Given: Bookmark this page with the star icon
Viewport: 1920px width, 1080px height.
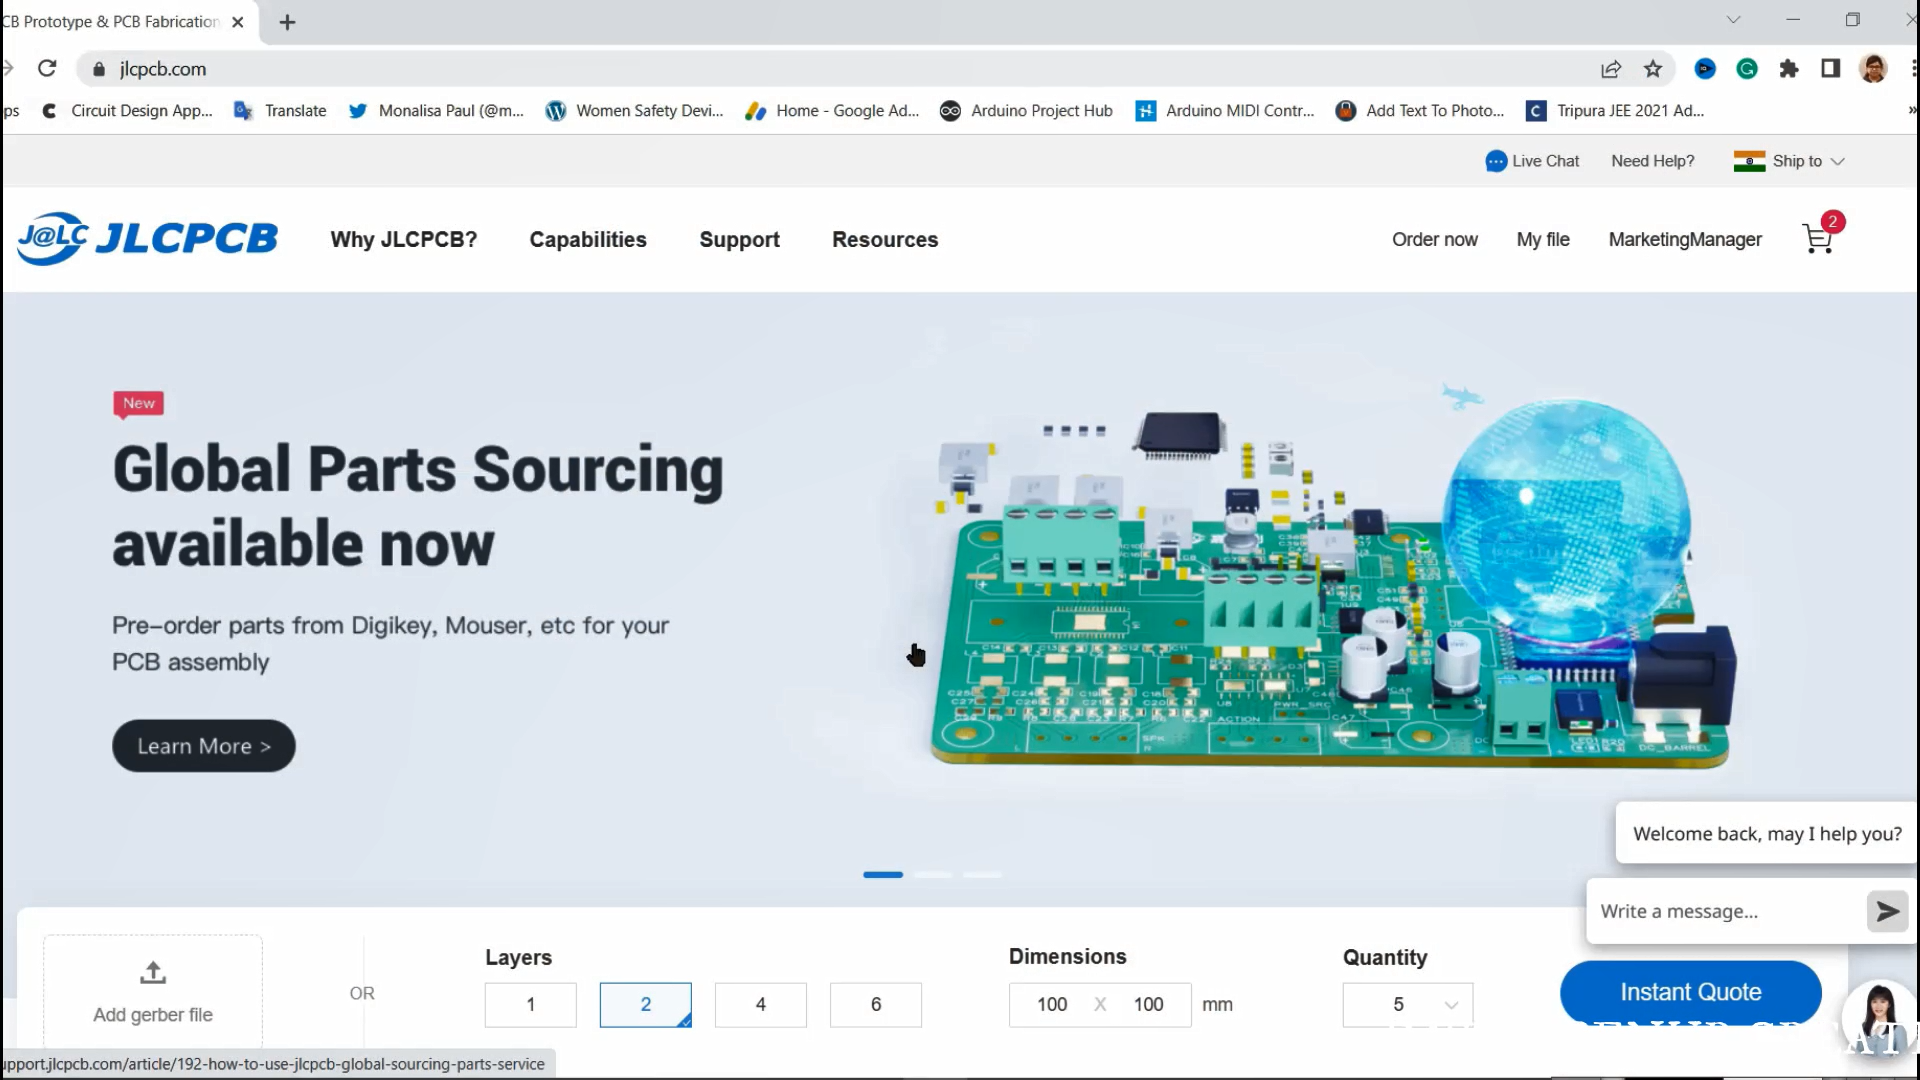Looking at the screenshot, I should (x=1653, y=69).
